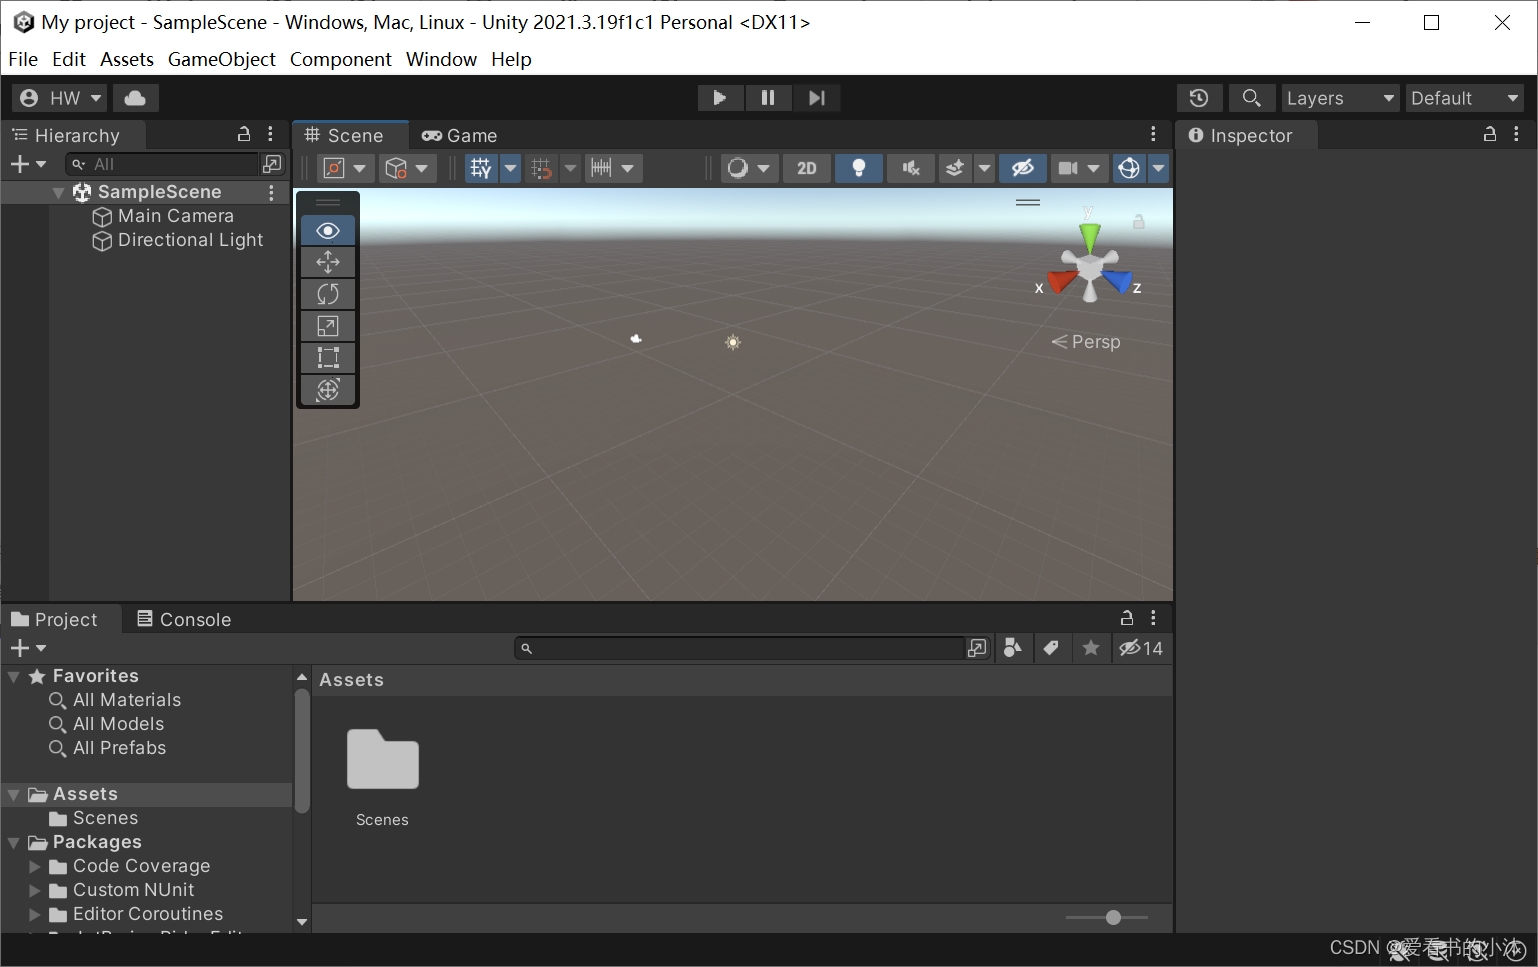
Task: Click the scene gizmo blue Z axis cone
Action: click(x=1118, y=281)
